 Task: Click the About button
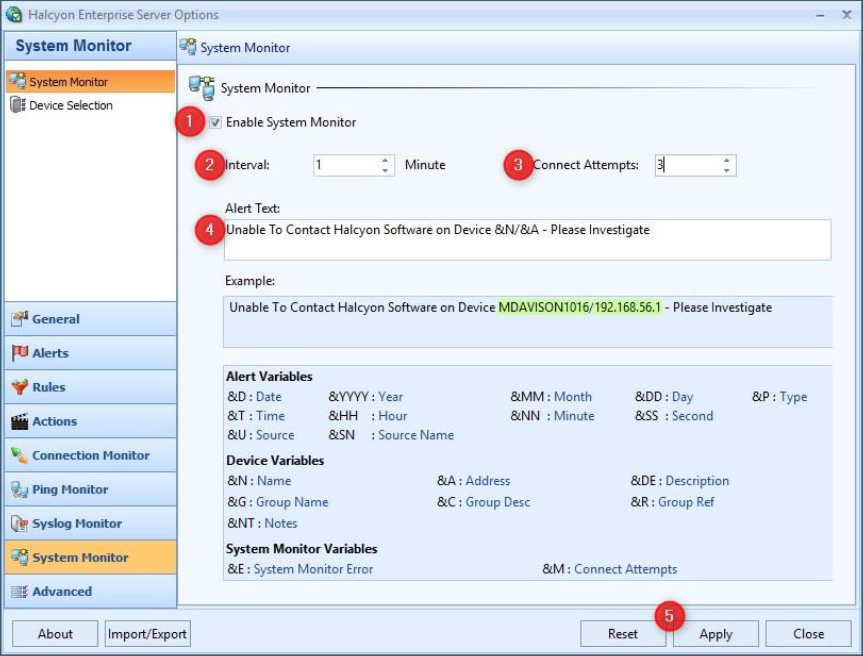[55, 633]
